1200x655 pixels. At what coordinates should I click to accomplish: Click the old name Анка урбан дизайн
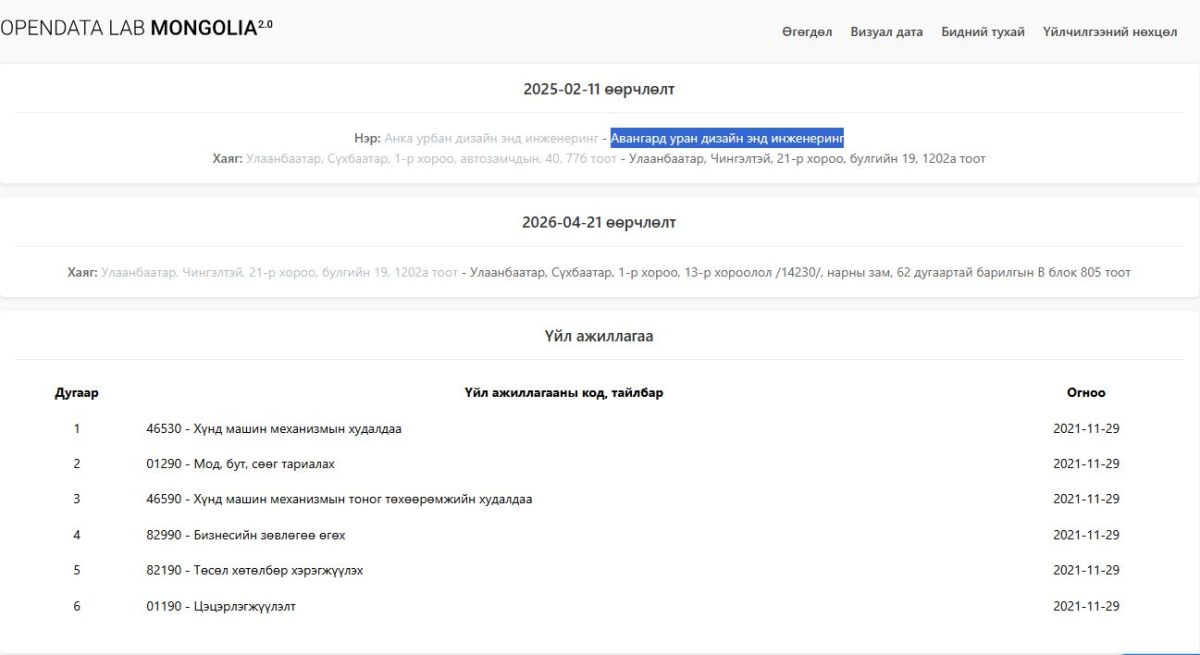490,138
